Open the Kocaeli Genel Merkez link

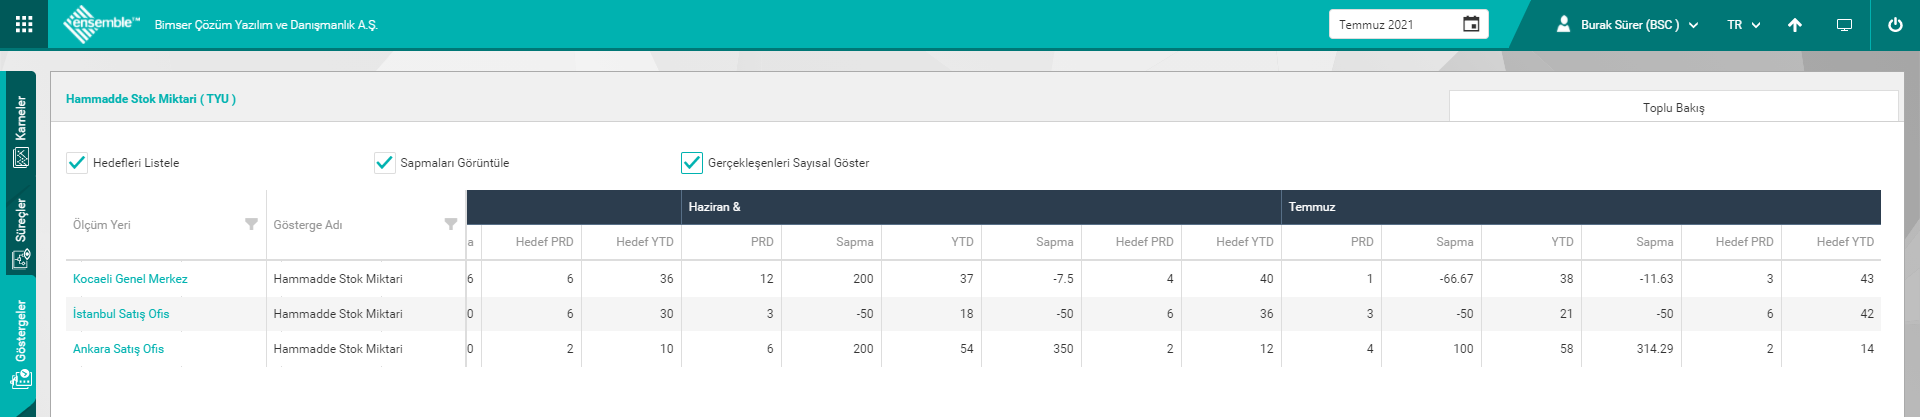click(x=130, y=279)
